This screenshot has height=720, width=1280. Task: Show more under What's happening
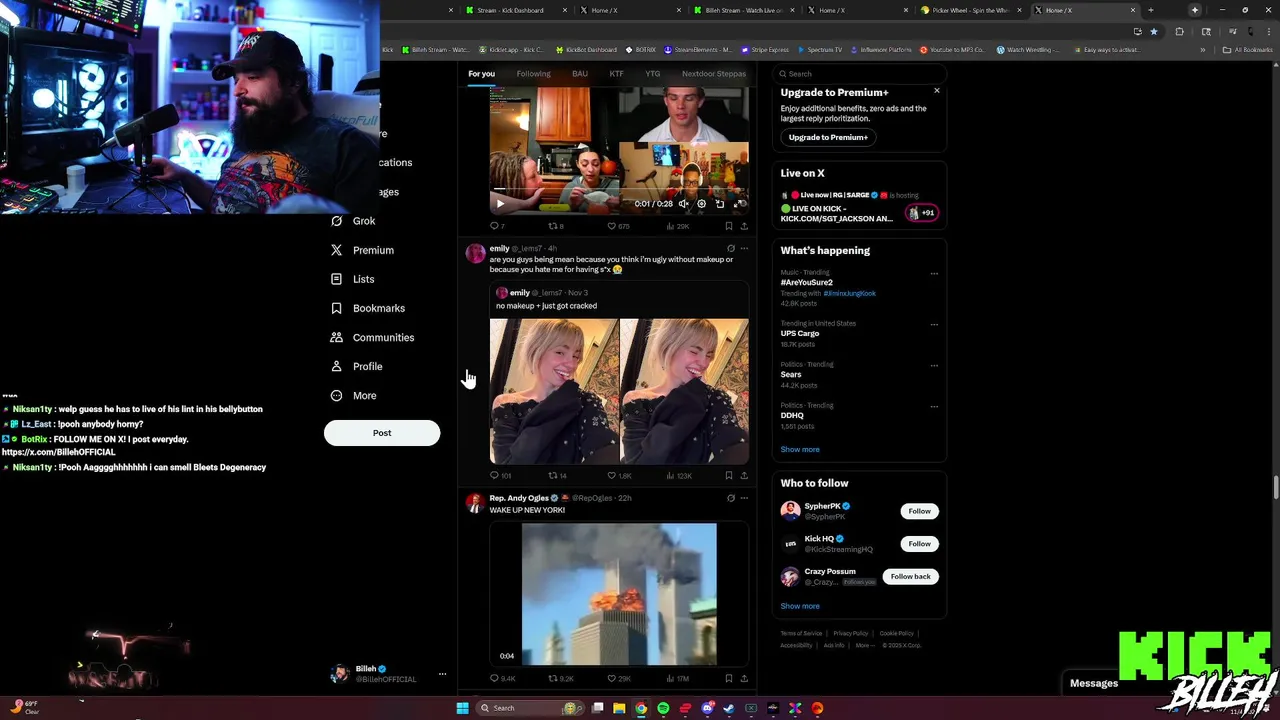coord(800,450)
